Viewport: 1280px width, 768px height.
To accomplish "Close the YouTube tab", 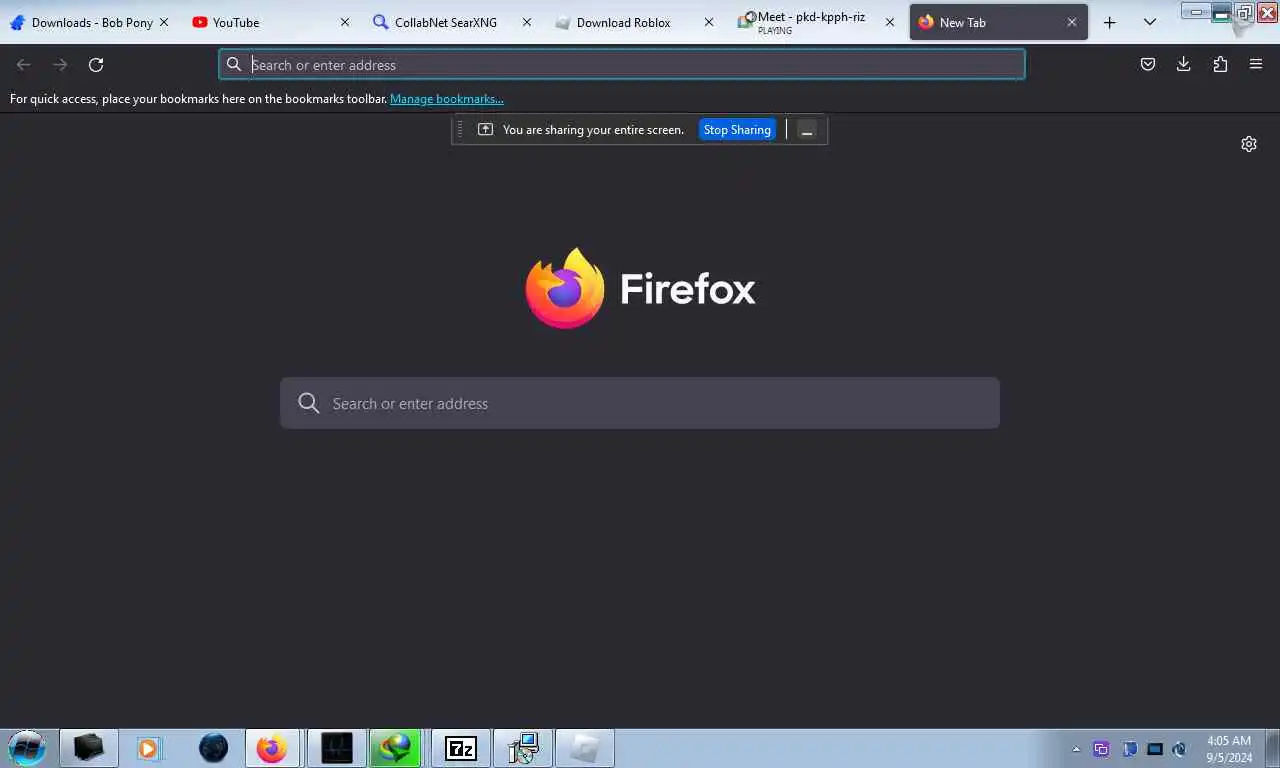I will (345, 22).
